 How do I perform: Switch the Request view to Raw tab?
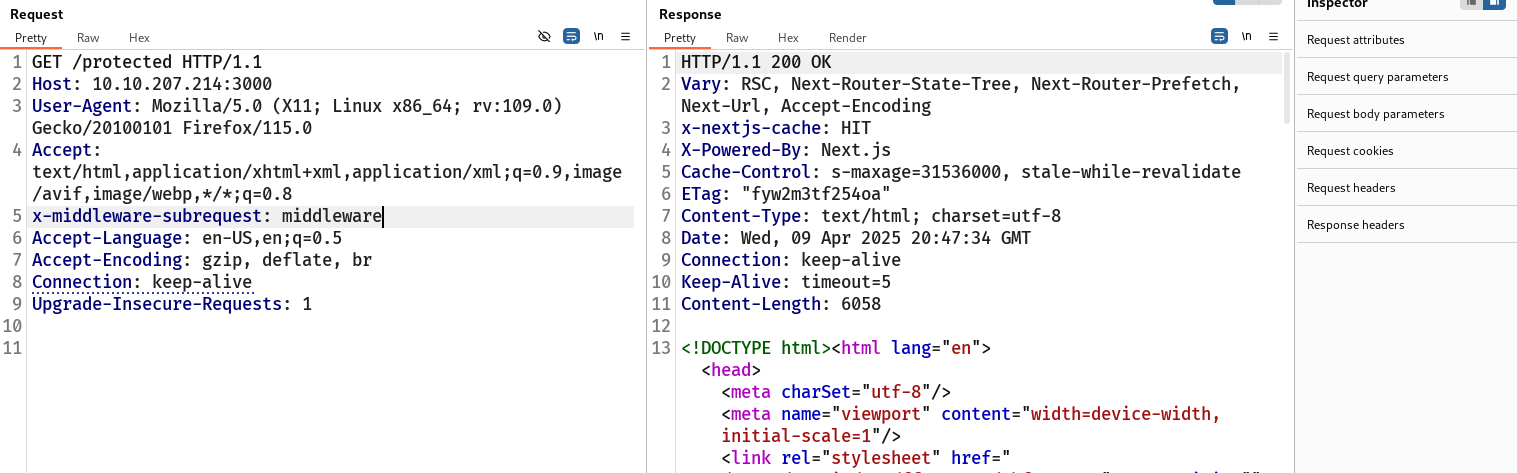point(88,38)
